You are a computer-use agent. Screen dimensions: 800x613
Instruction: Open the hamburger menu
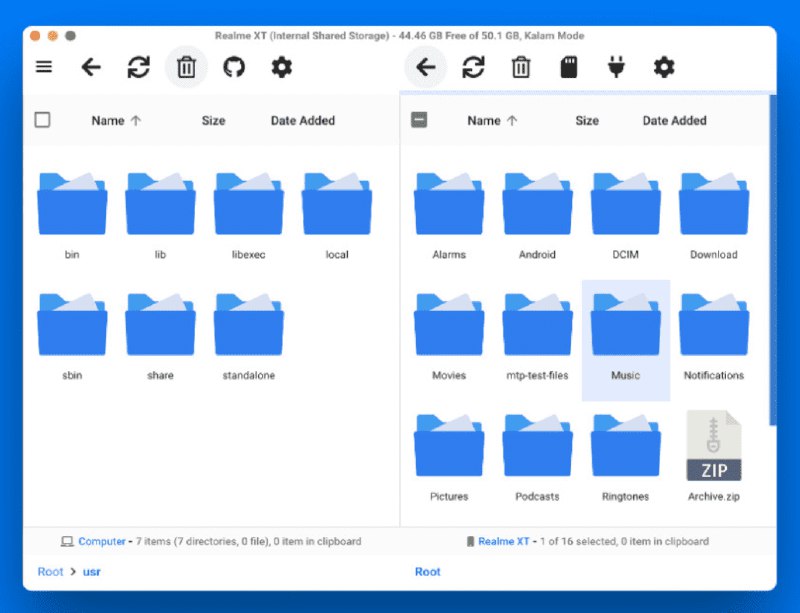point(42,67)
